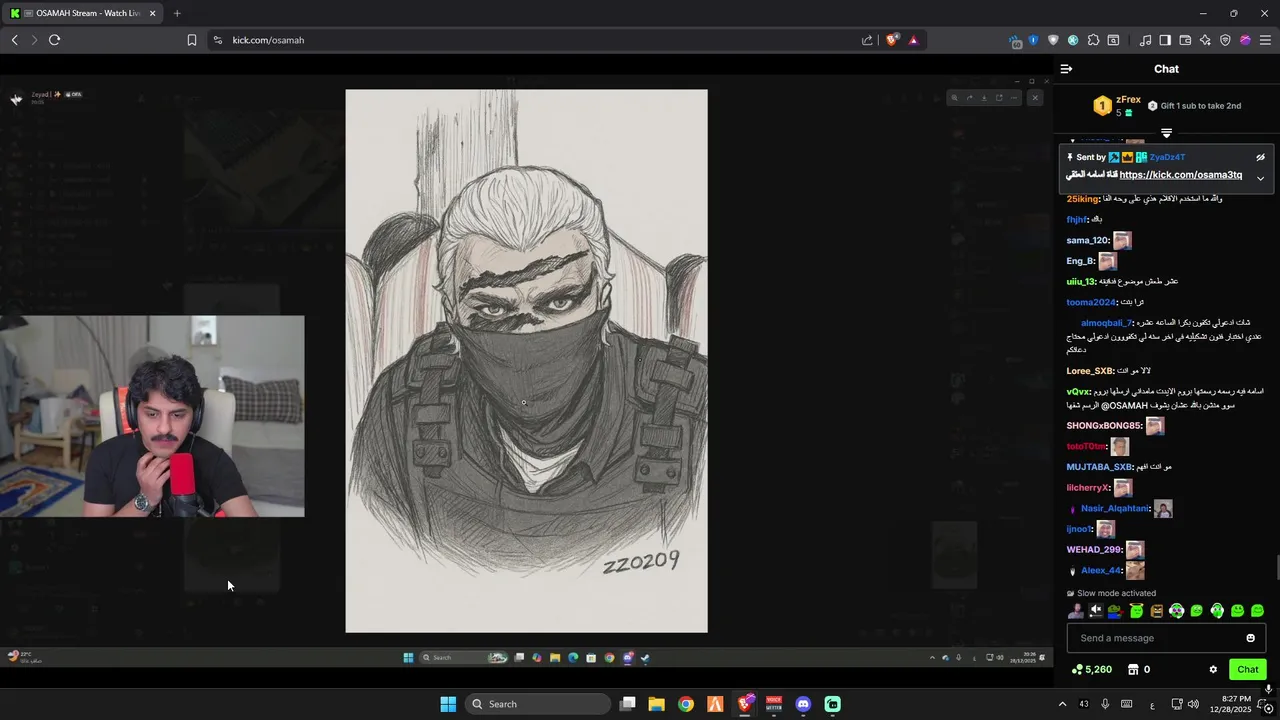Open chat user Aleex_44 profile

[x=1101, y=571]
